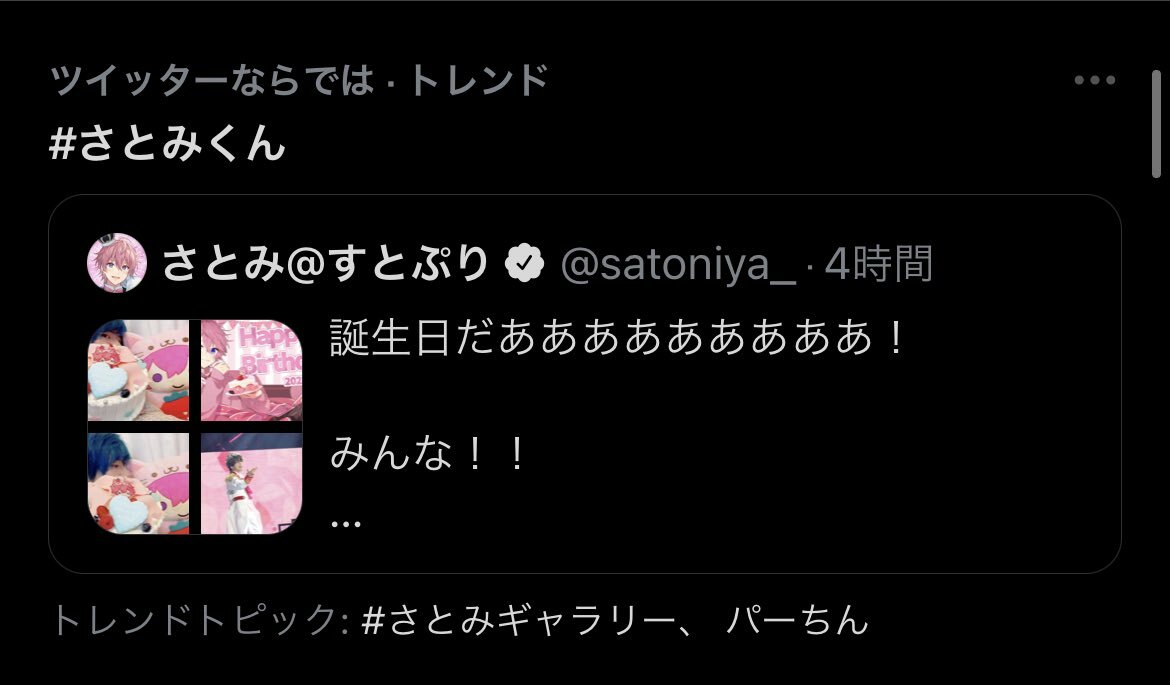This screenshot has height=685, width=1170.
Task: Open the パーちん trend topic
Action: pos(797,619)
